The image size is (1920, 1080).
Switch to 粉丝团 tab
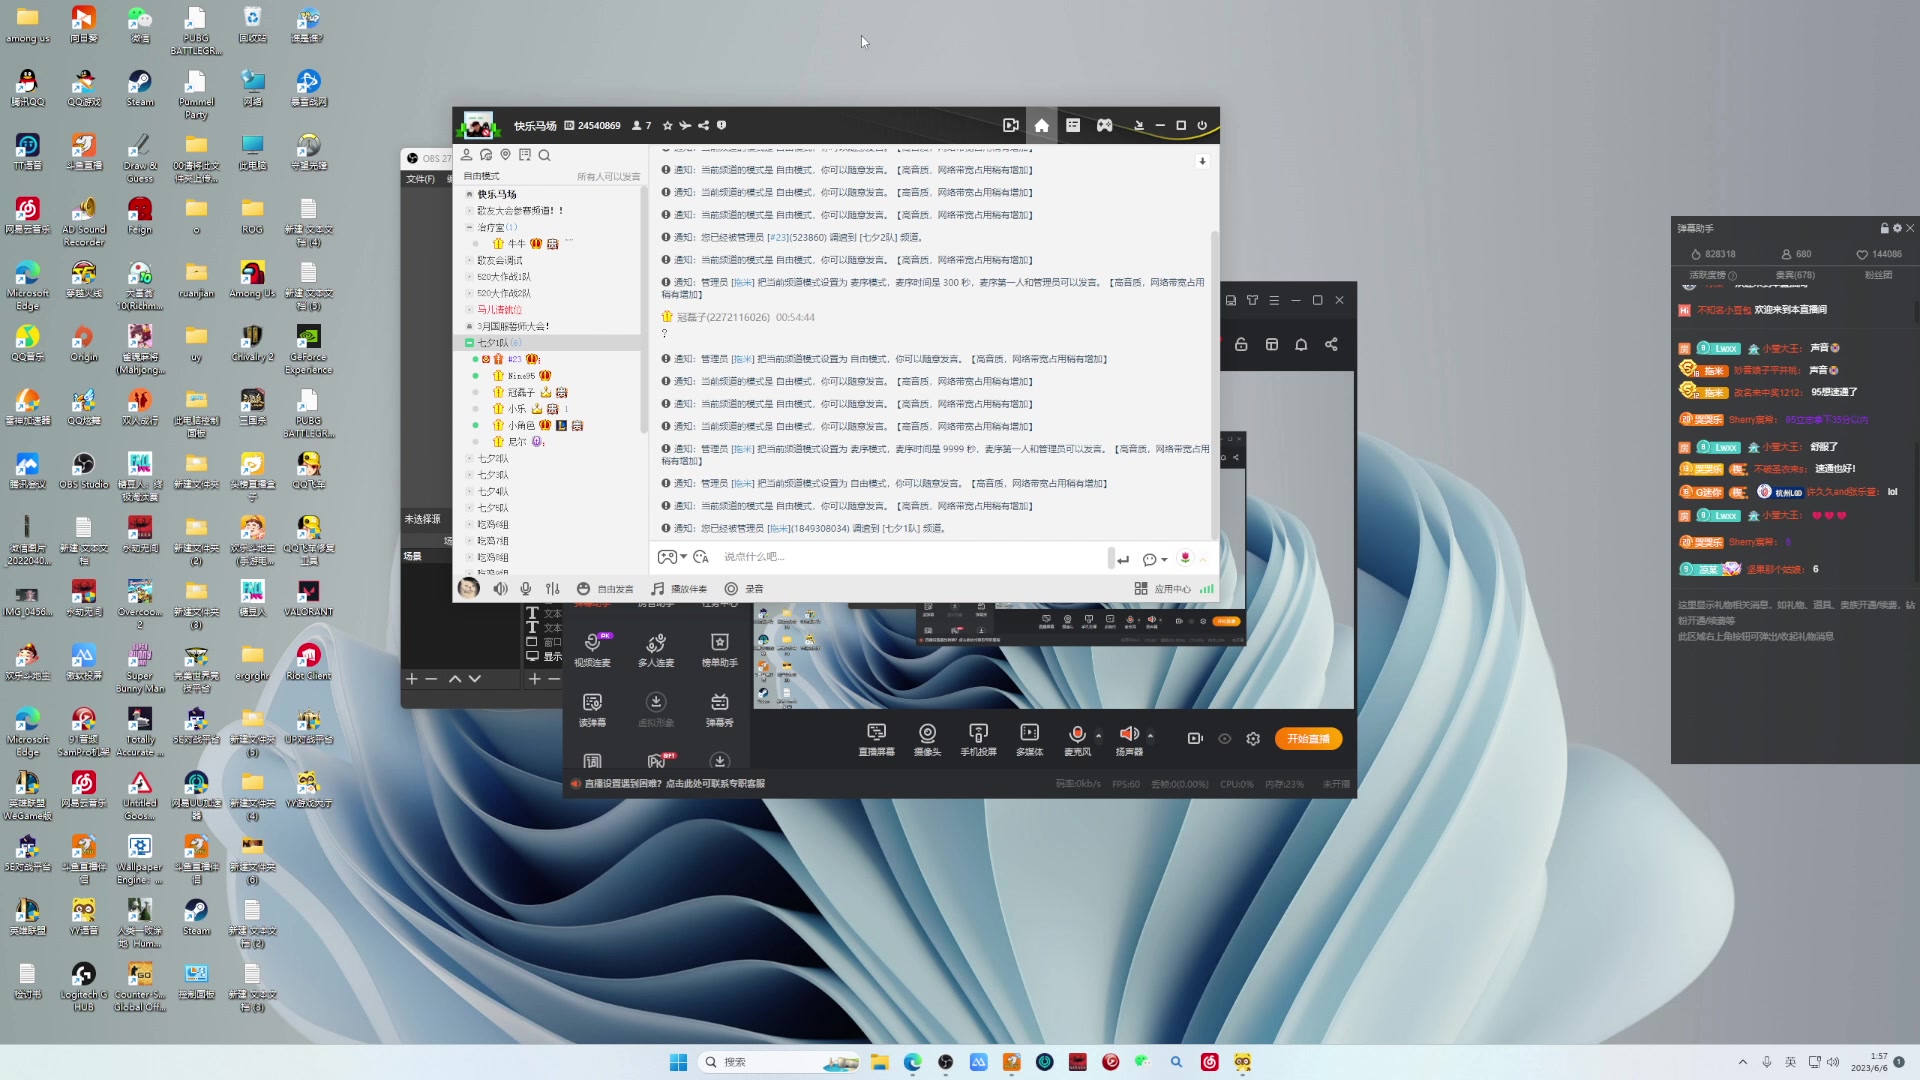coord(1878,275)
